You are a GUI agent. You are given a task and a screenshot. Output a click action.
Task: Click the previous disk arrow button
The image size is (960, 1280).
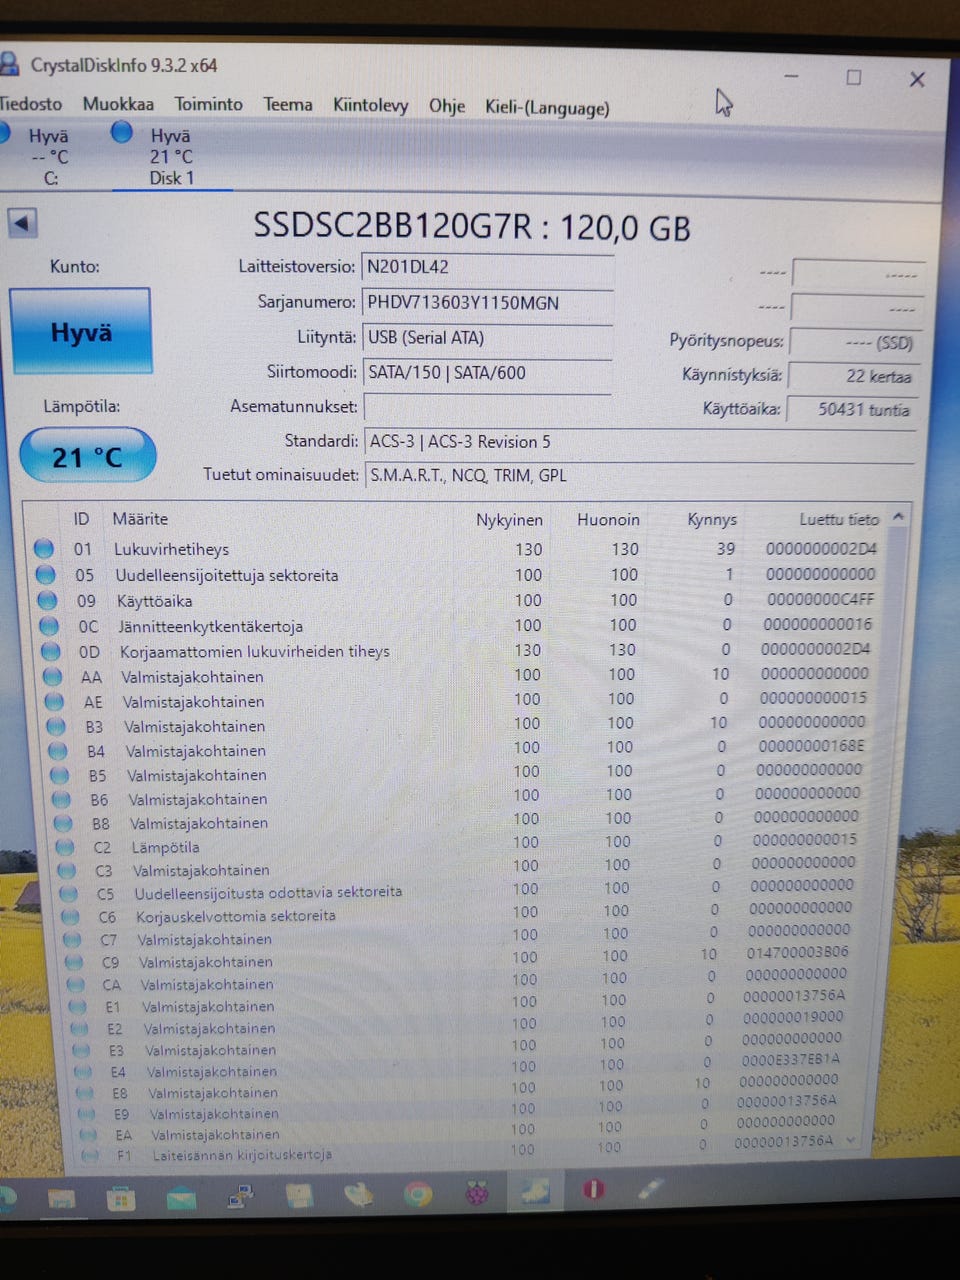click(22, 222)
